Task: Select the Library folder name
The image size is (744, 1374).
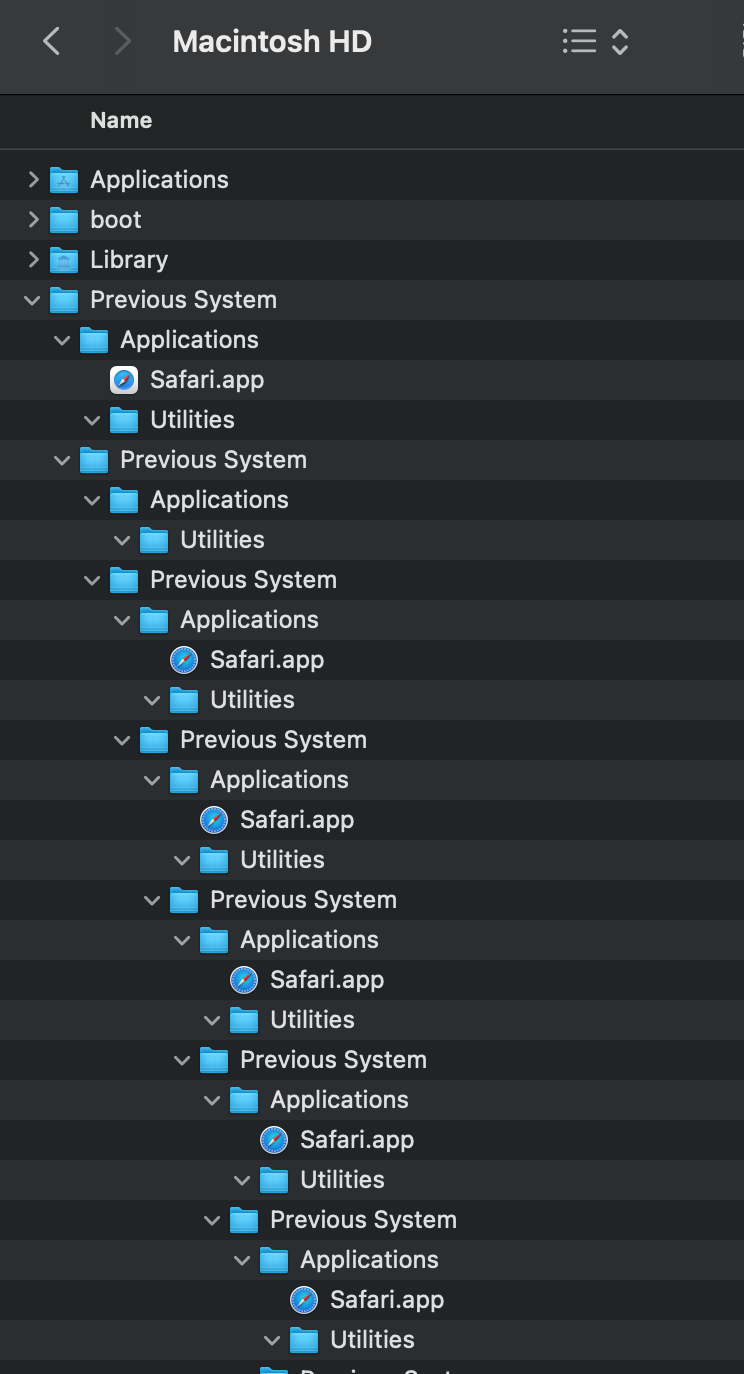Action: pos(129,260)
